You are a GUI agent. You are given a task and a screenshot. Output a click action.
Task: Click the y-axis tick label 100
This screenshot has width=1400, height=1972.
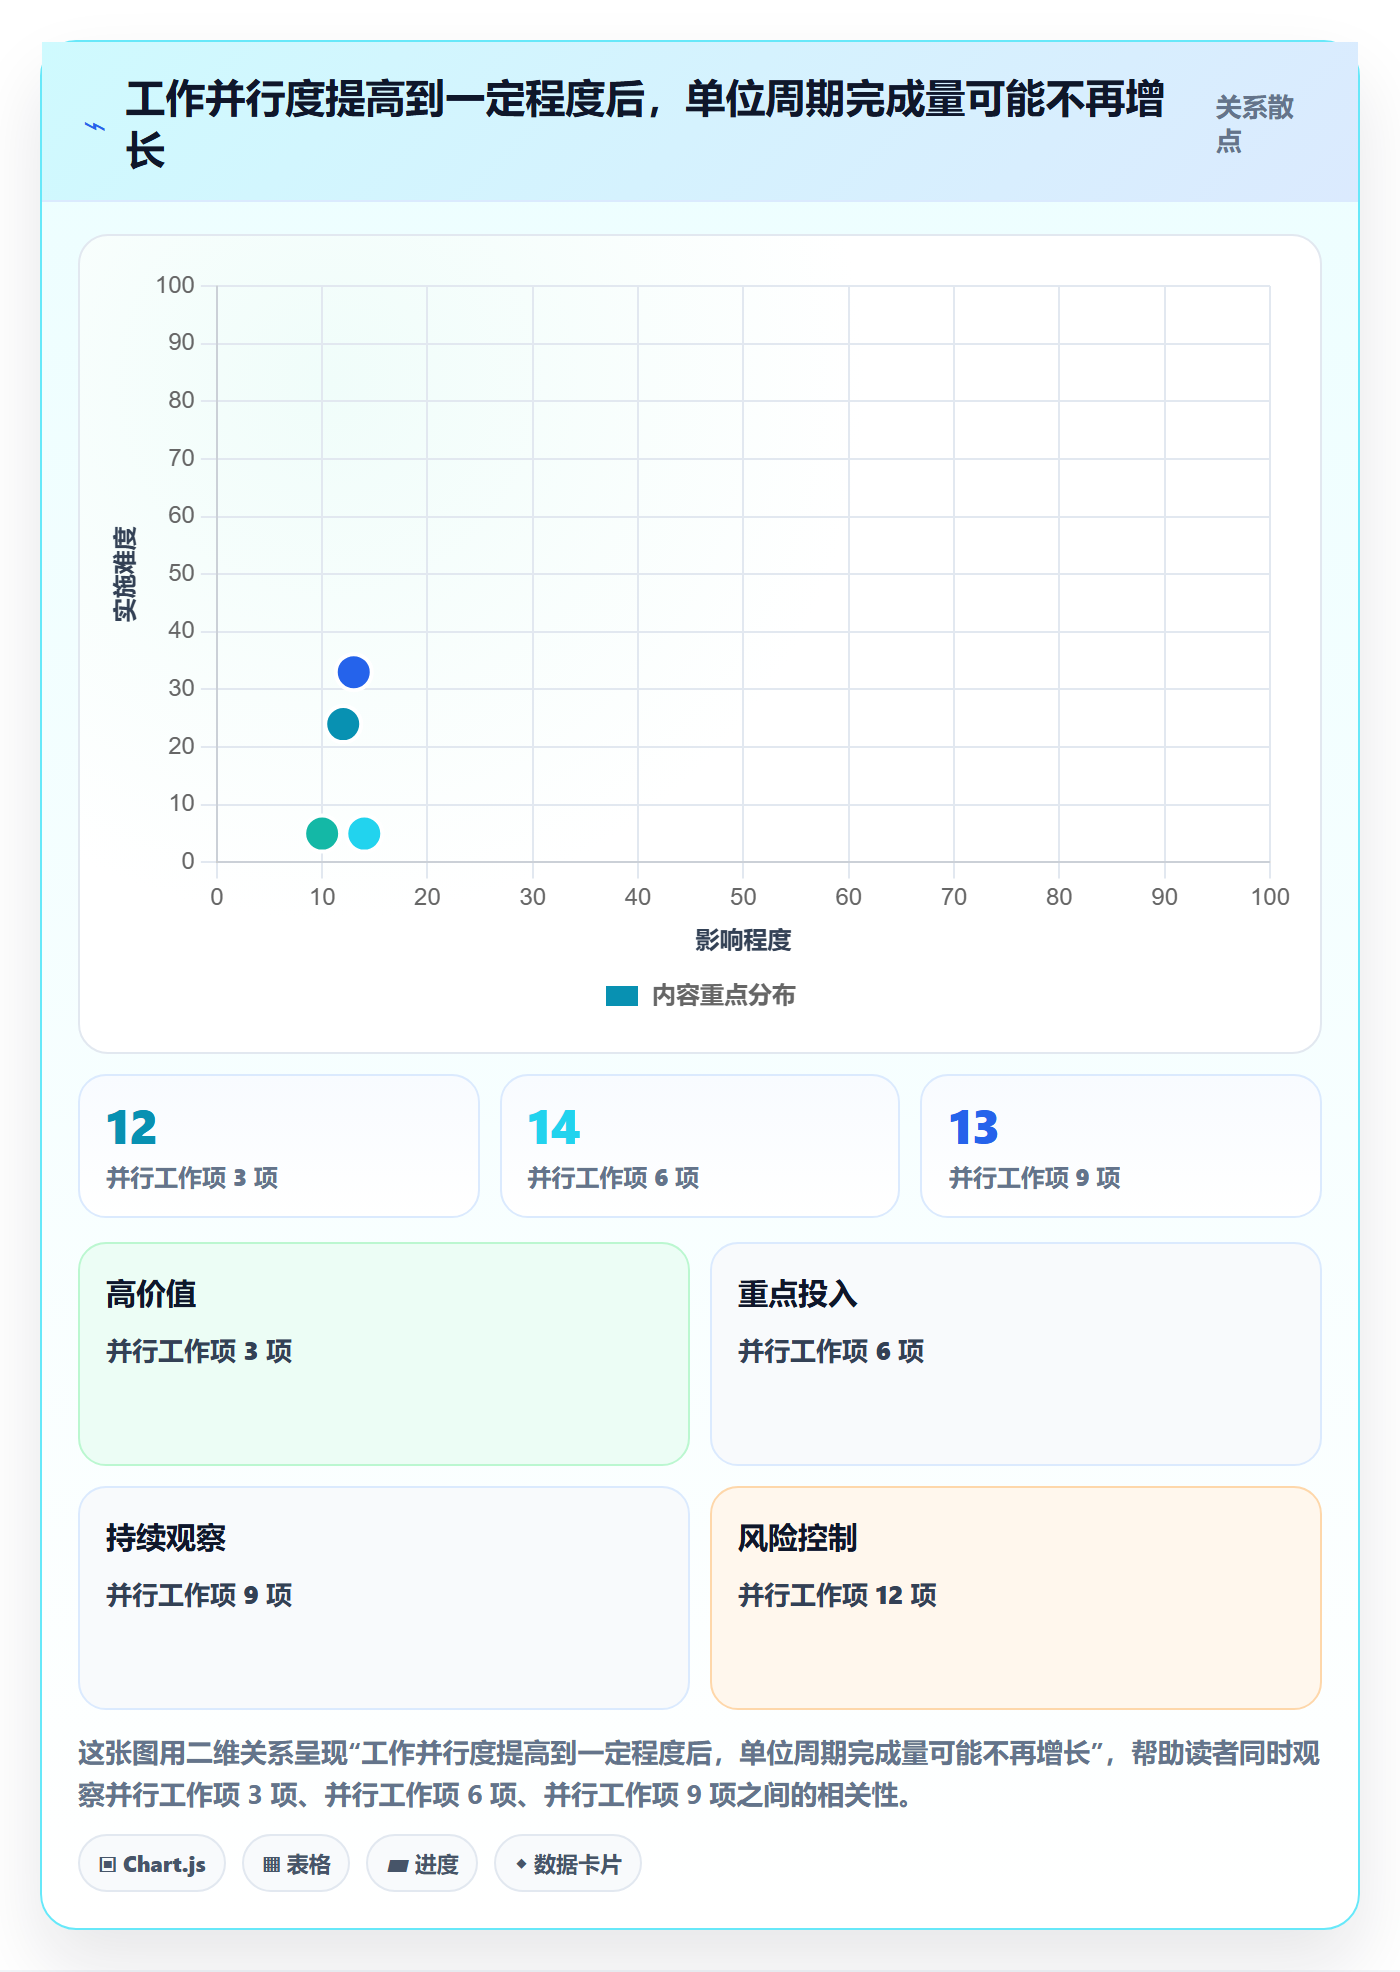coord(175,285)
